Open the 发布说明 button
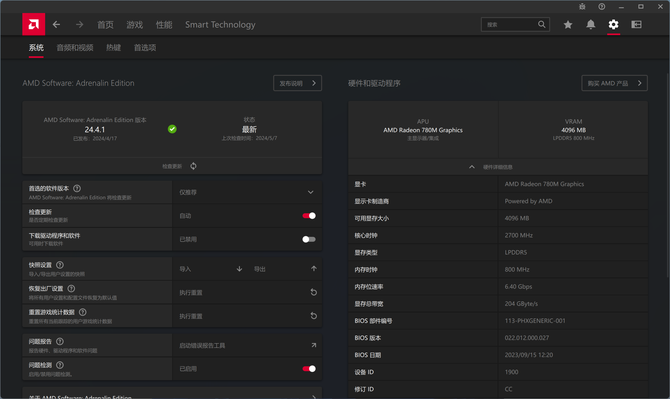The image size is (670, 399). click(297, 83)
